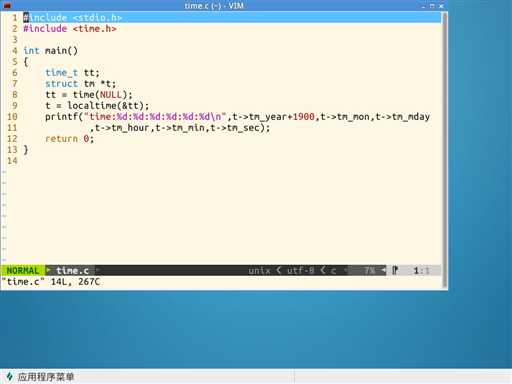This screenshot has height=384, width=512.
Task: Click the utf-8 encoding in statusline
Action: point(300,270)
